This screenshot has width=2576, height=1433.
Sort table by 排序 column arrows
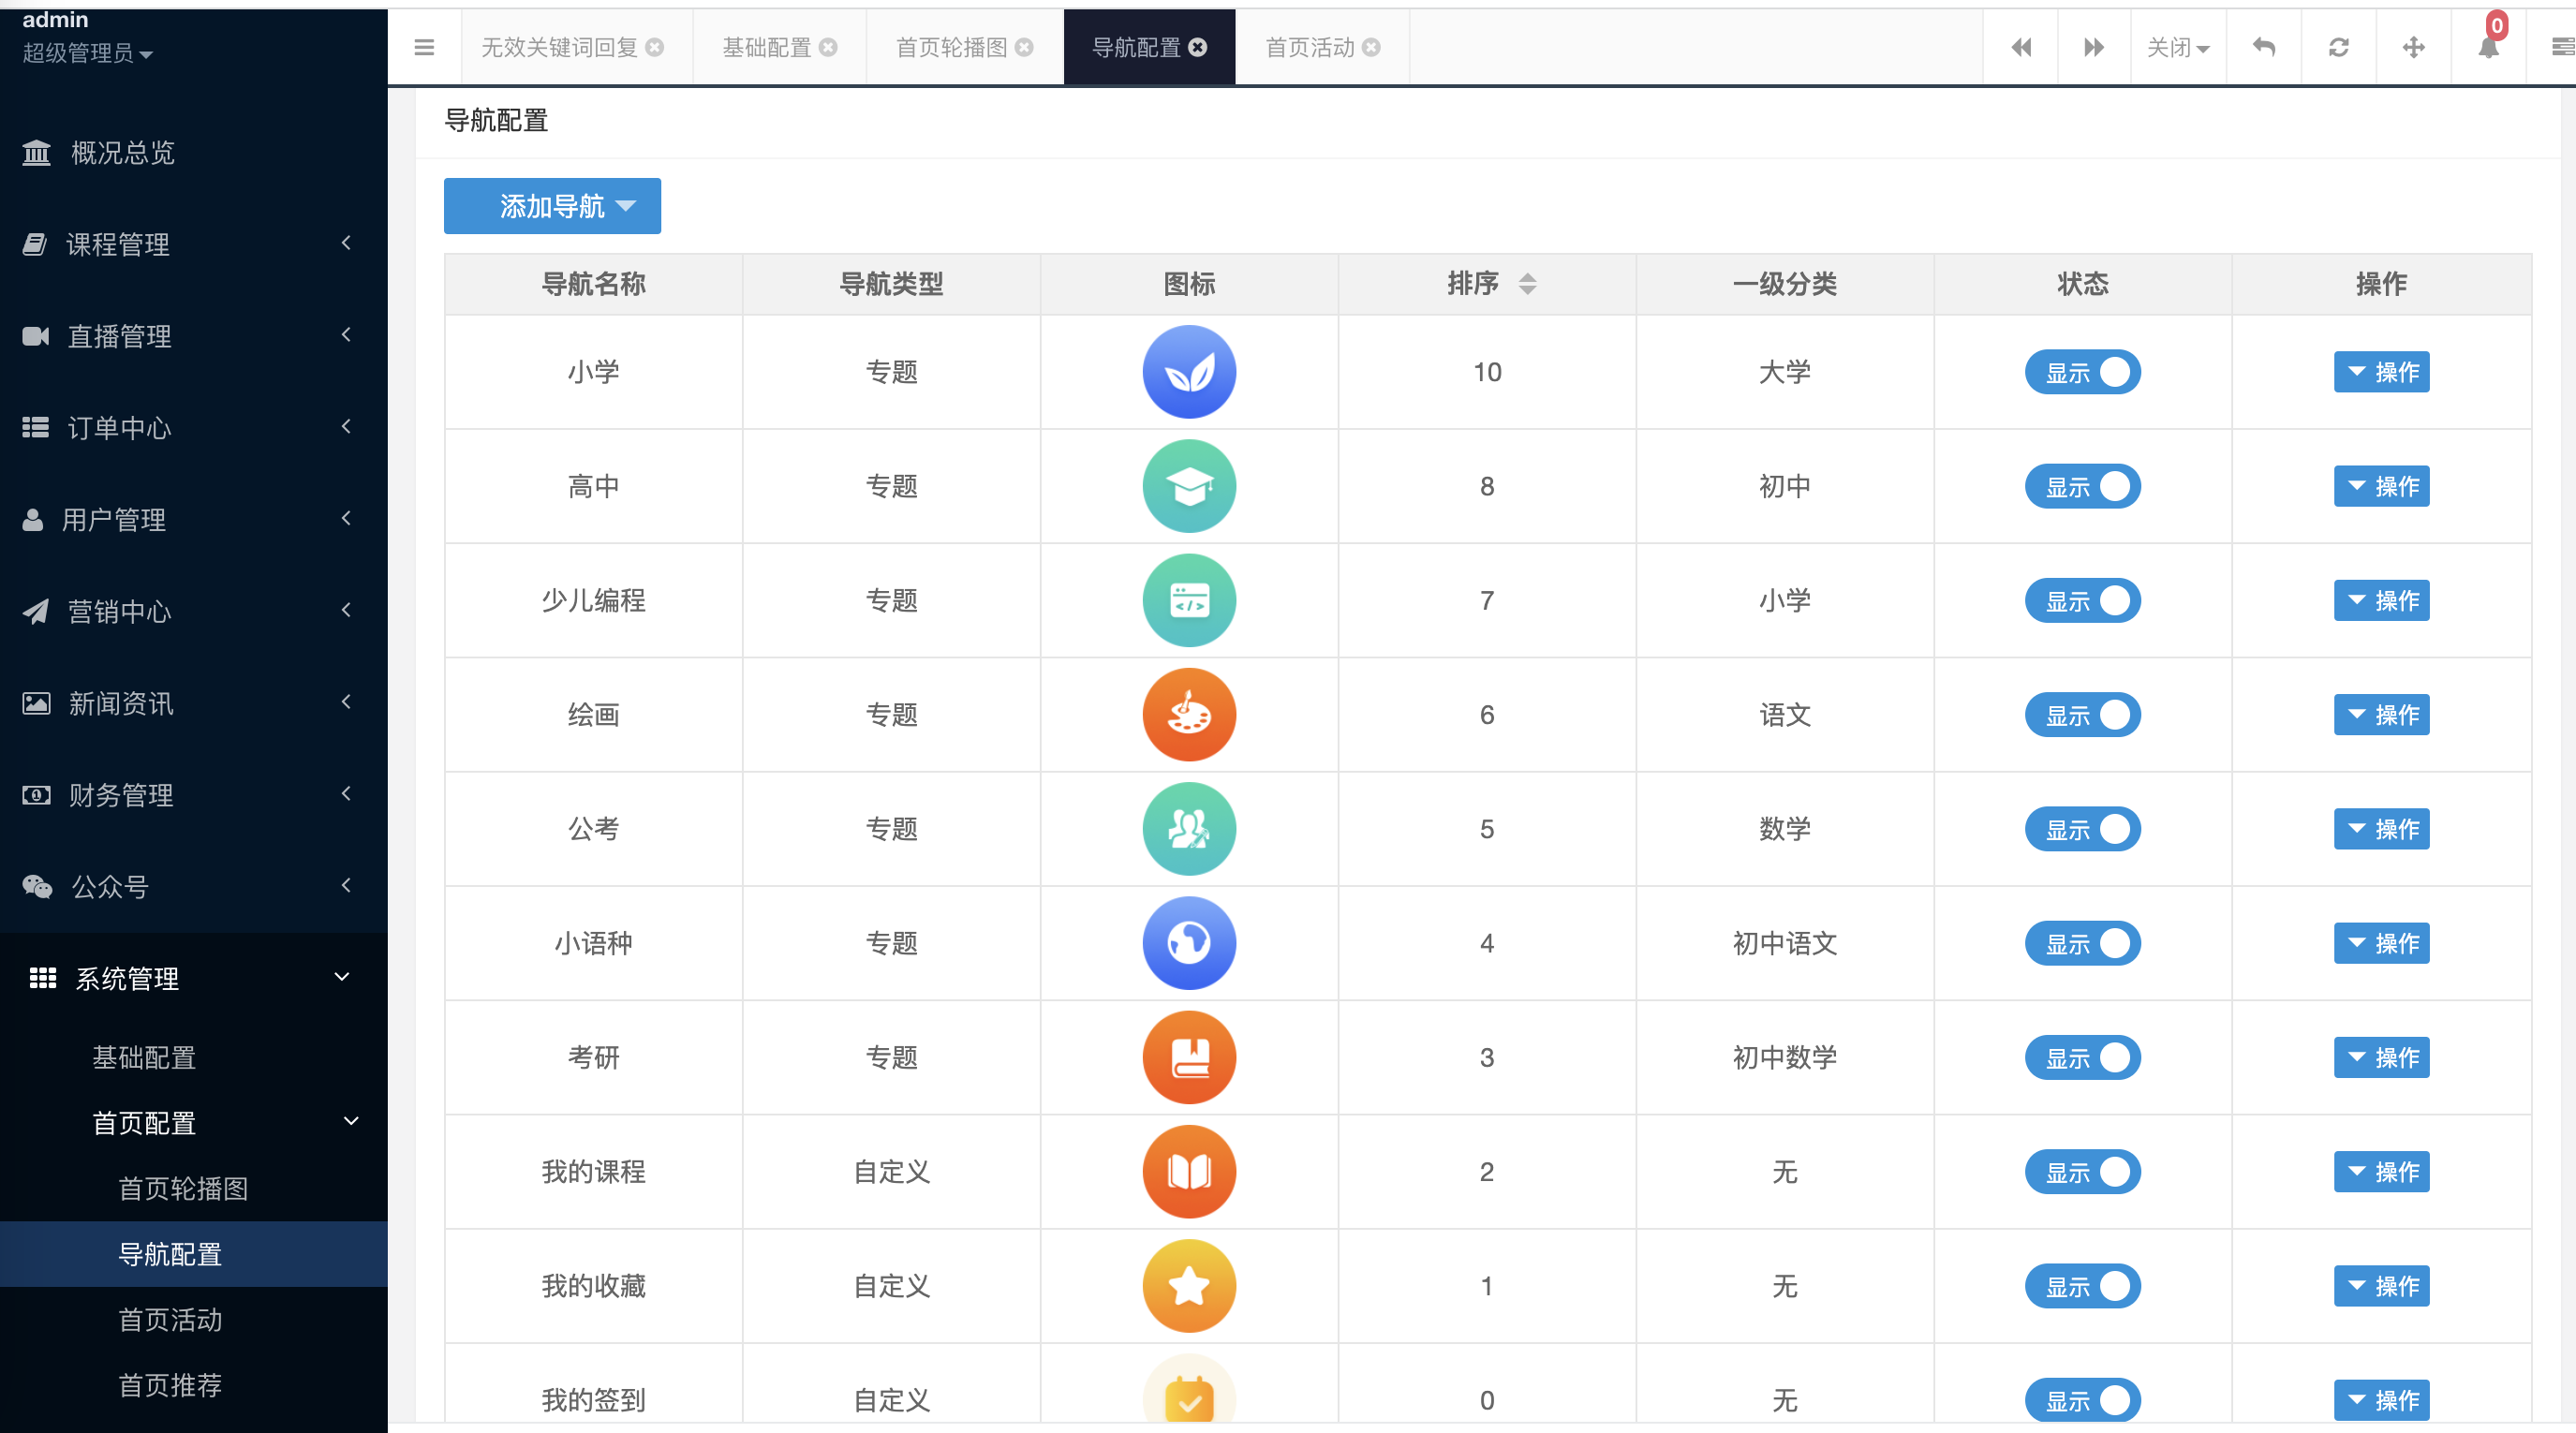click(x=1526, y=284)
